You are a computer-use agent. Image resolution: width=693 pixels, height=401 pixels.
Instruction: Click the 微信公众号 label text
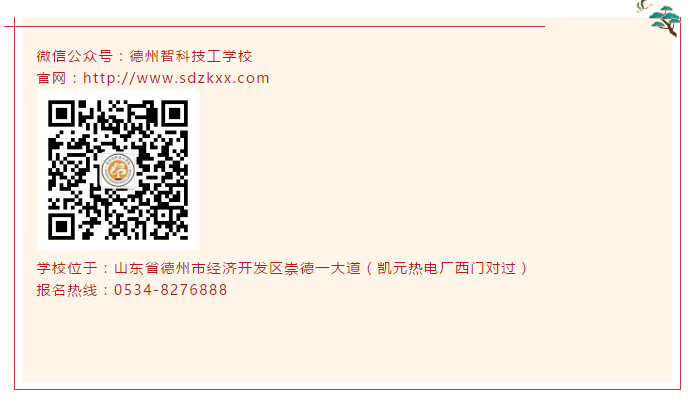click(x=75, y=56)
